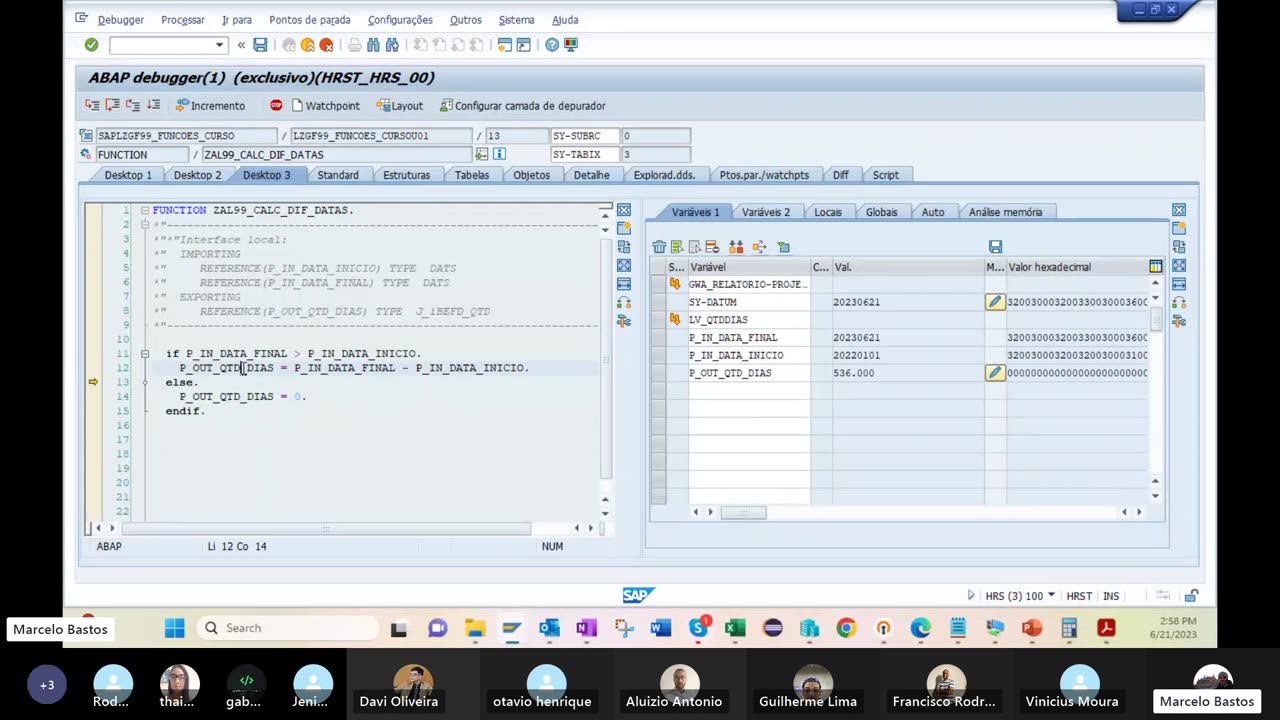This screenshot has width=1280, height=720.
Task: Click the Single Step debugger icon
Action: (92, 105)
